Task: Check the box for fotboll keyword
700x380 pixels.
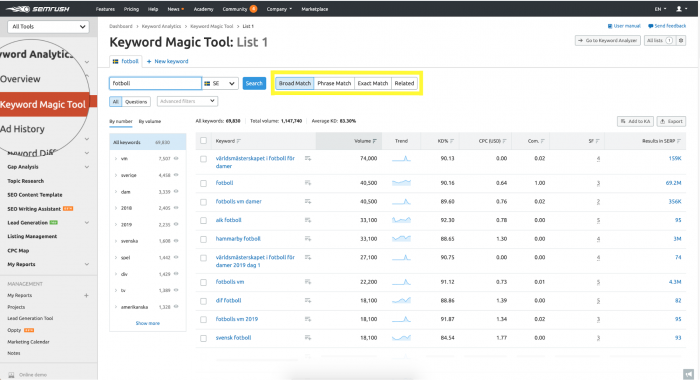Action: pyautogui.click(x=204, y=183)
